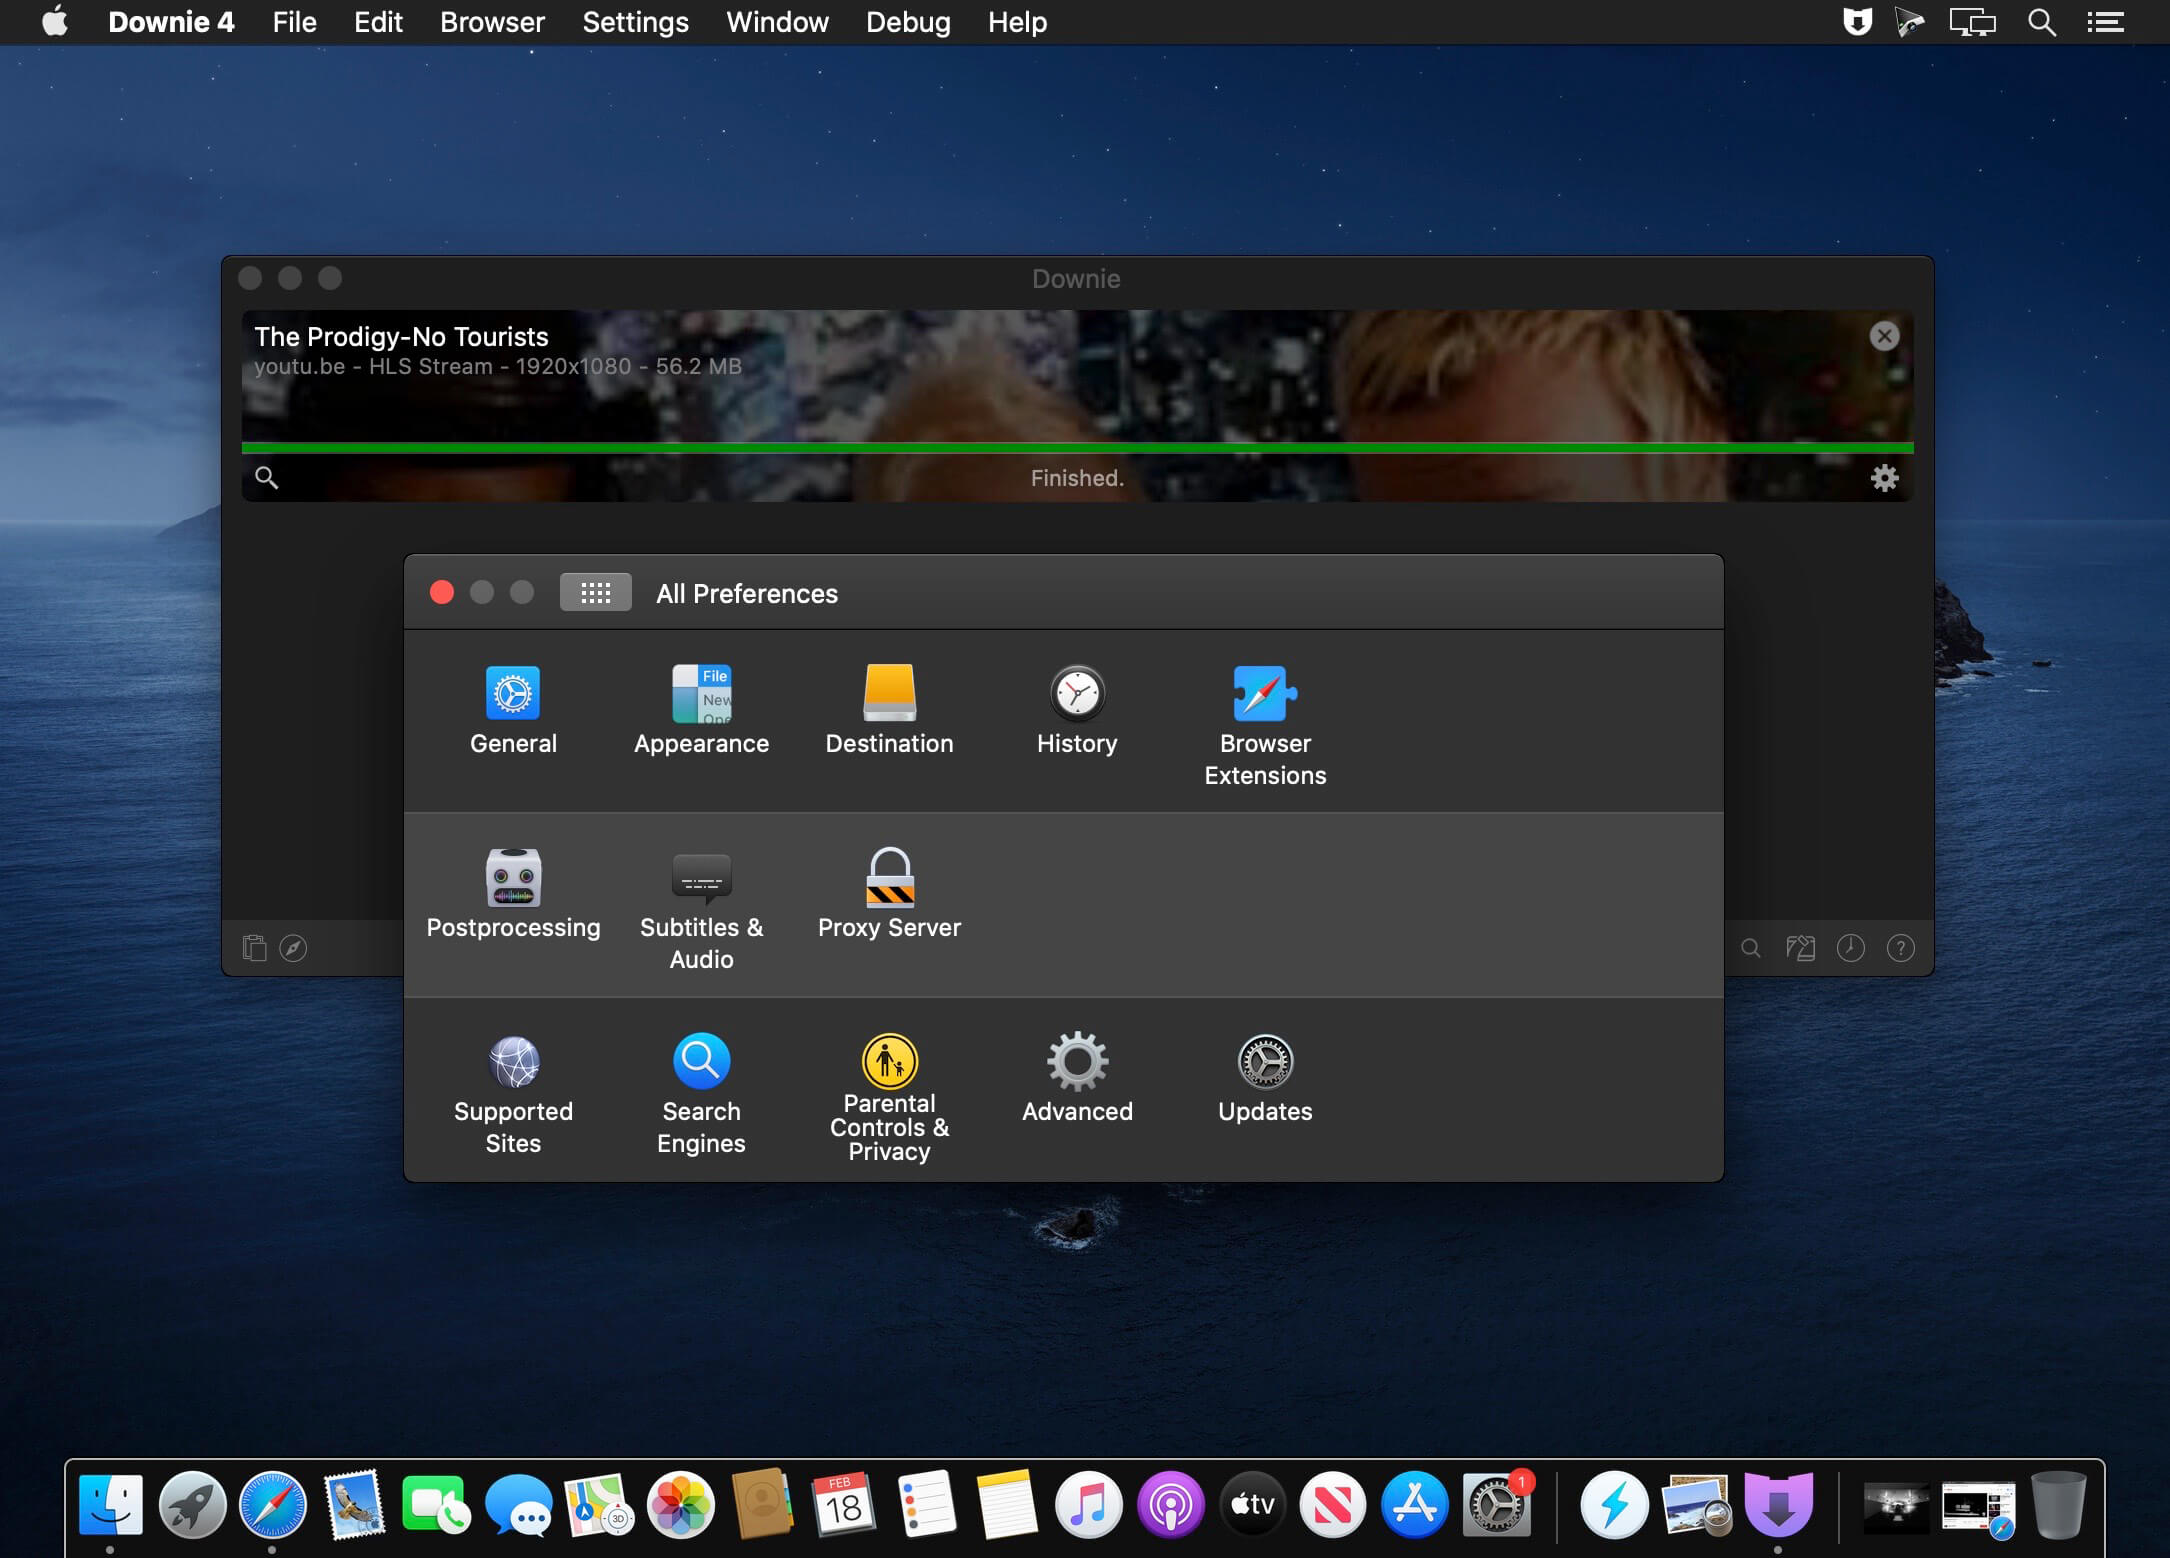Click the search magnifier in Downie main window
This screenshot has height=1558, width=2170.
(x=268, y=478)
